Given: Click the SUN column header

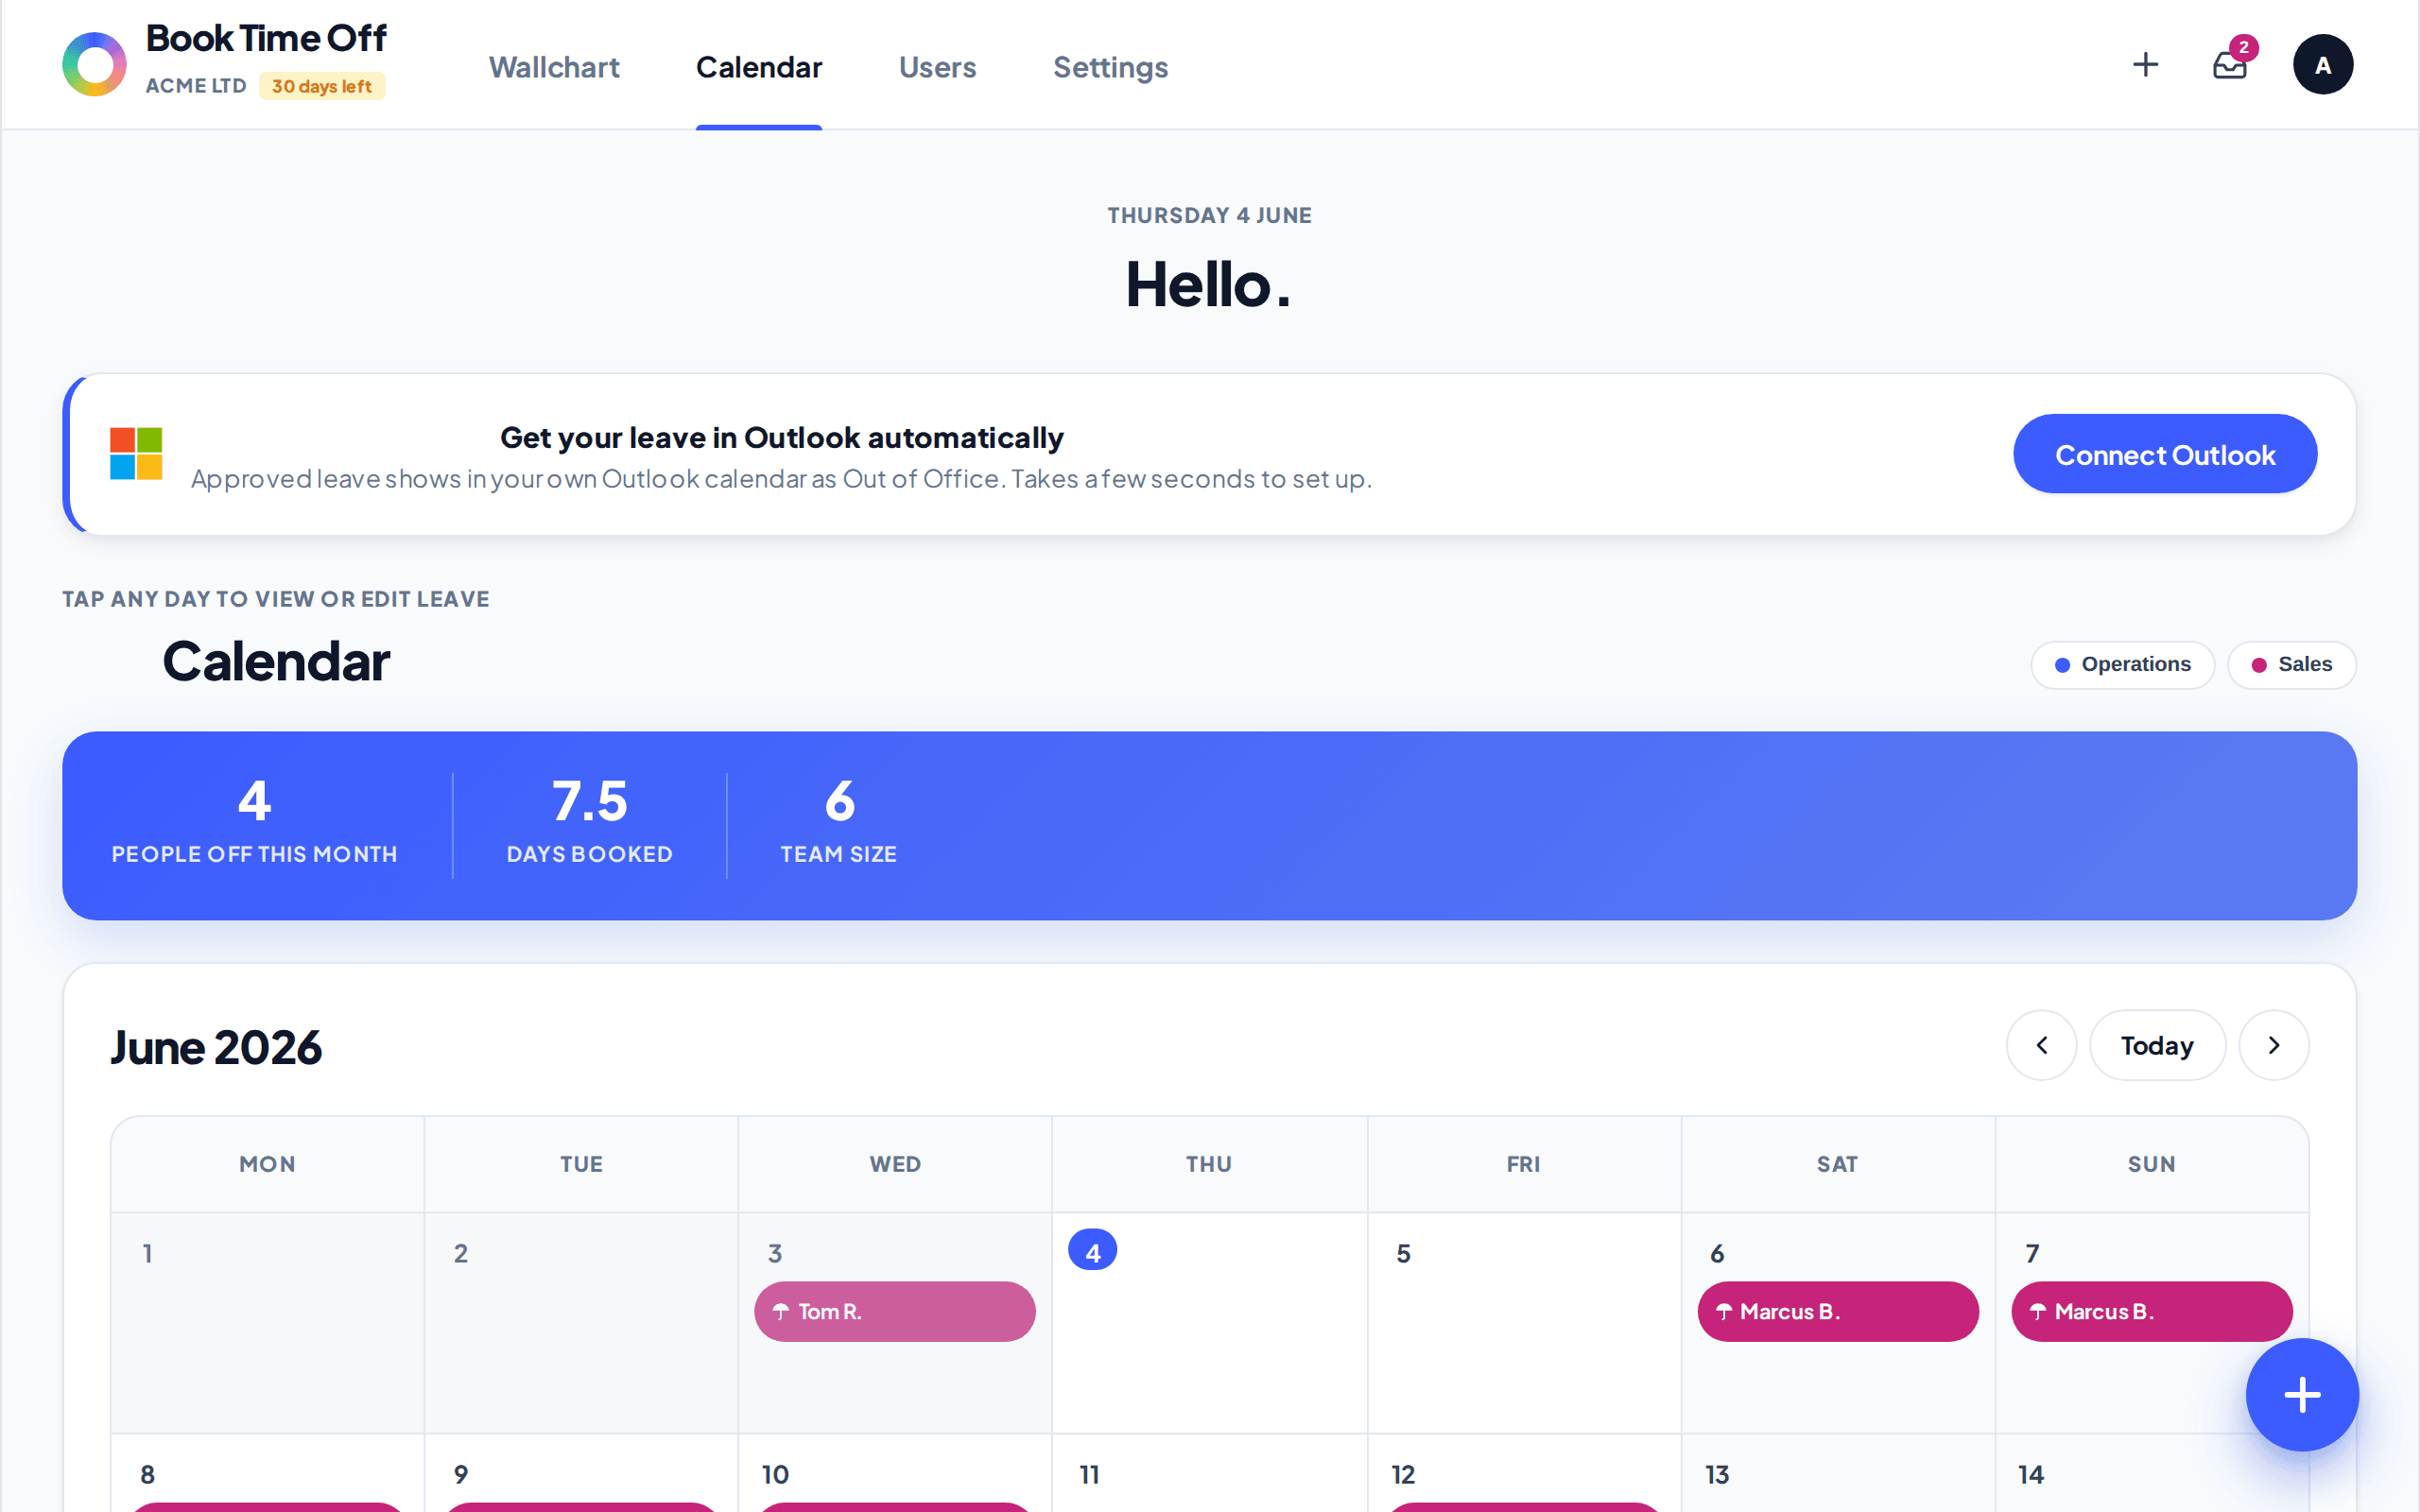Looking at the screenshot, I should coord(2152,1164).
